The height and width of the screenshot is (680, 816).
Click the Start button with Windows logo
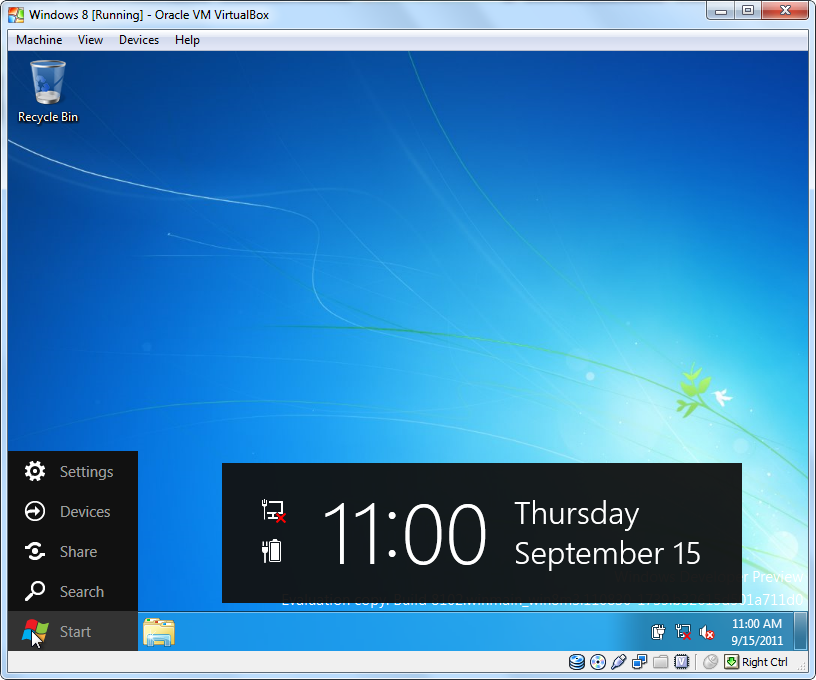pyautogui.click(x=73, y=631)
